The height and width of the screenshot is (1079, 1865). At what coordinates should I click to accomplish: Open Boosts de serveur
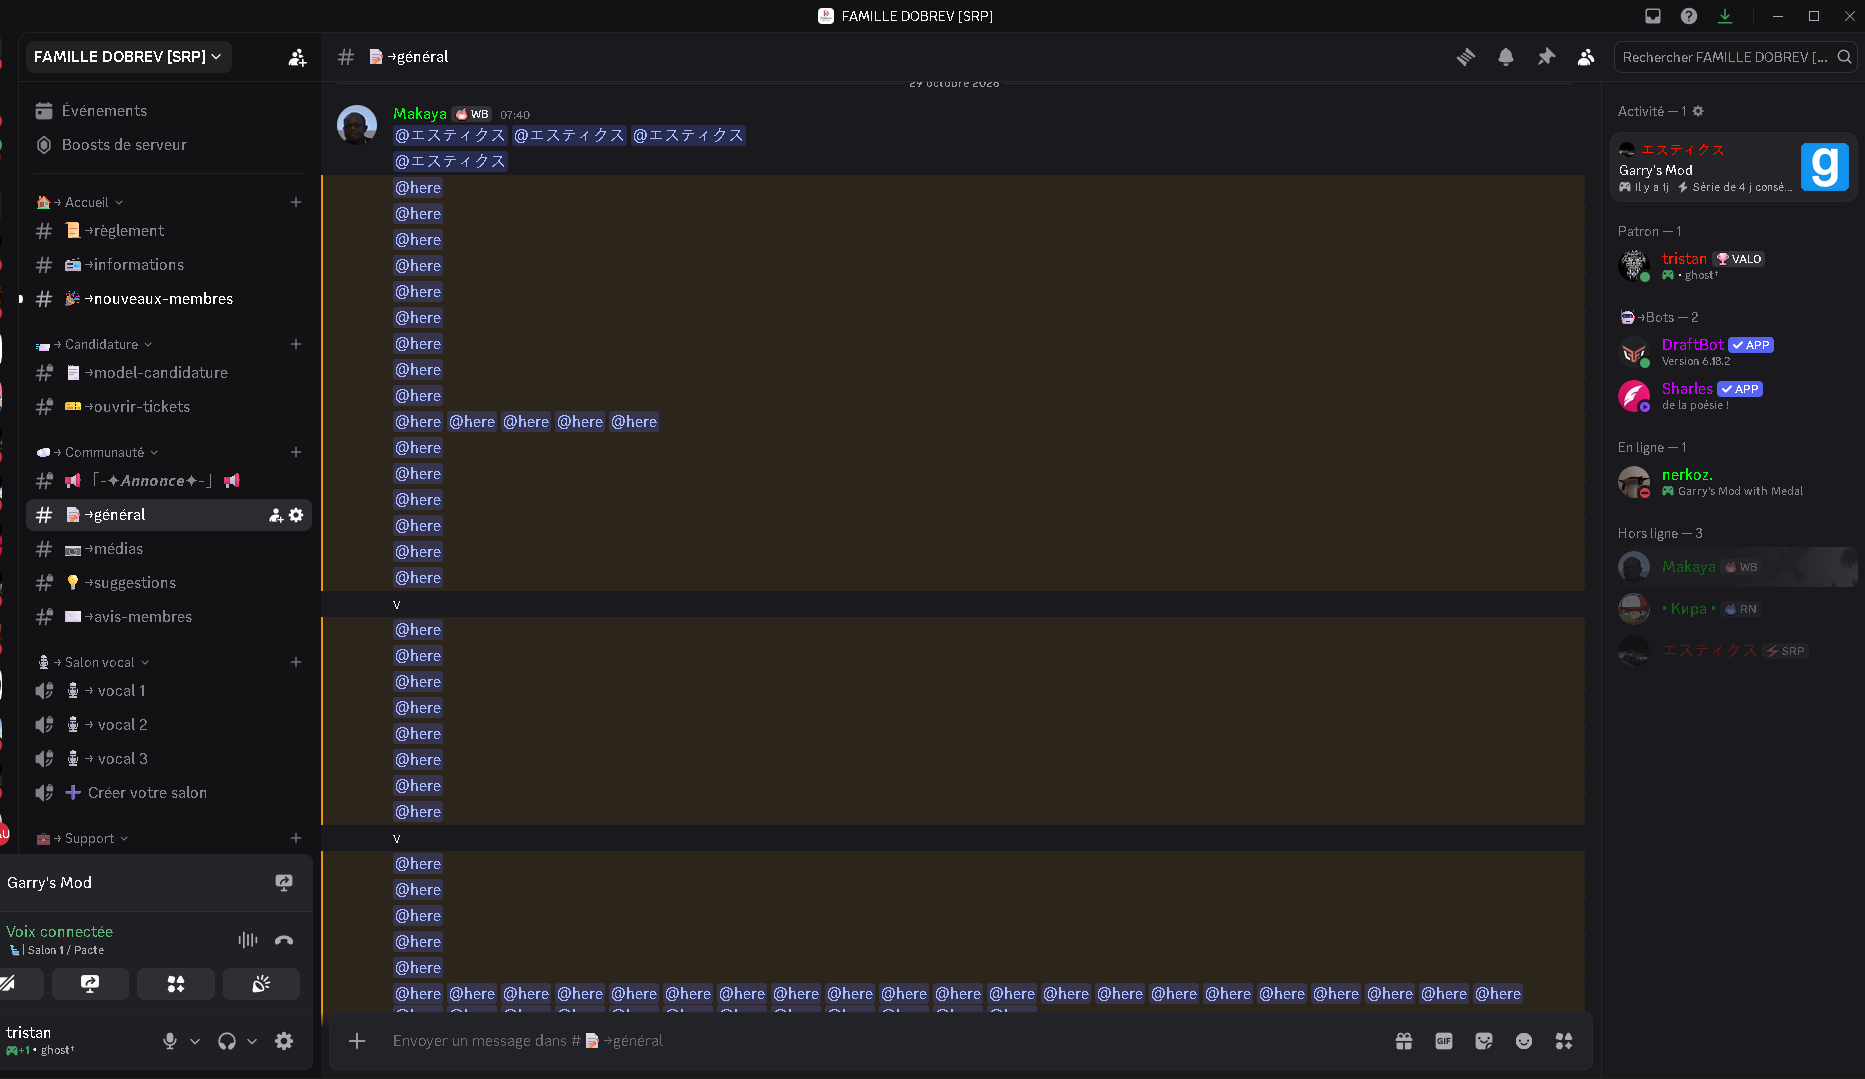[169, 145]
